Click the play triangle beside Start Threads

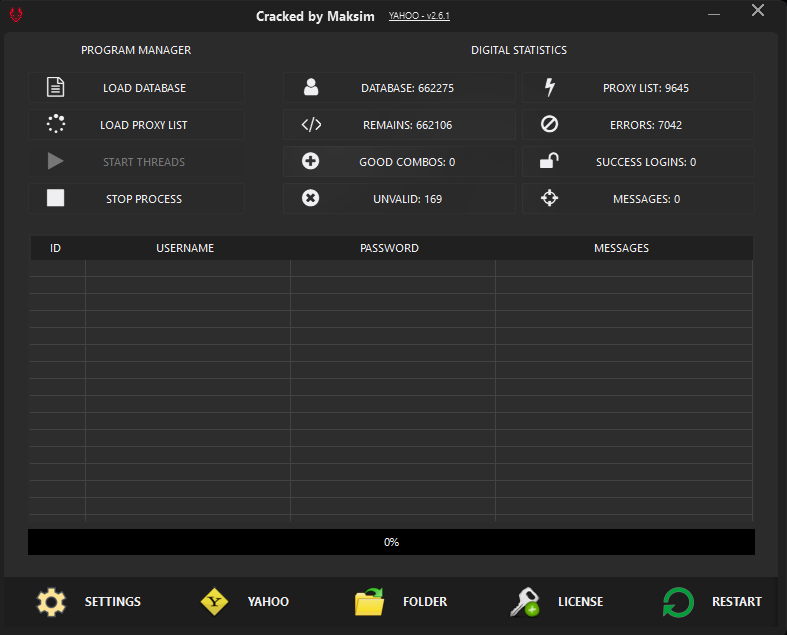(55, 161)
